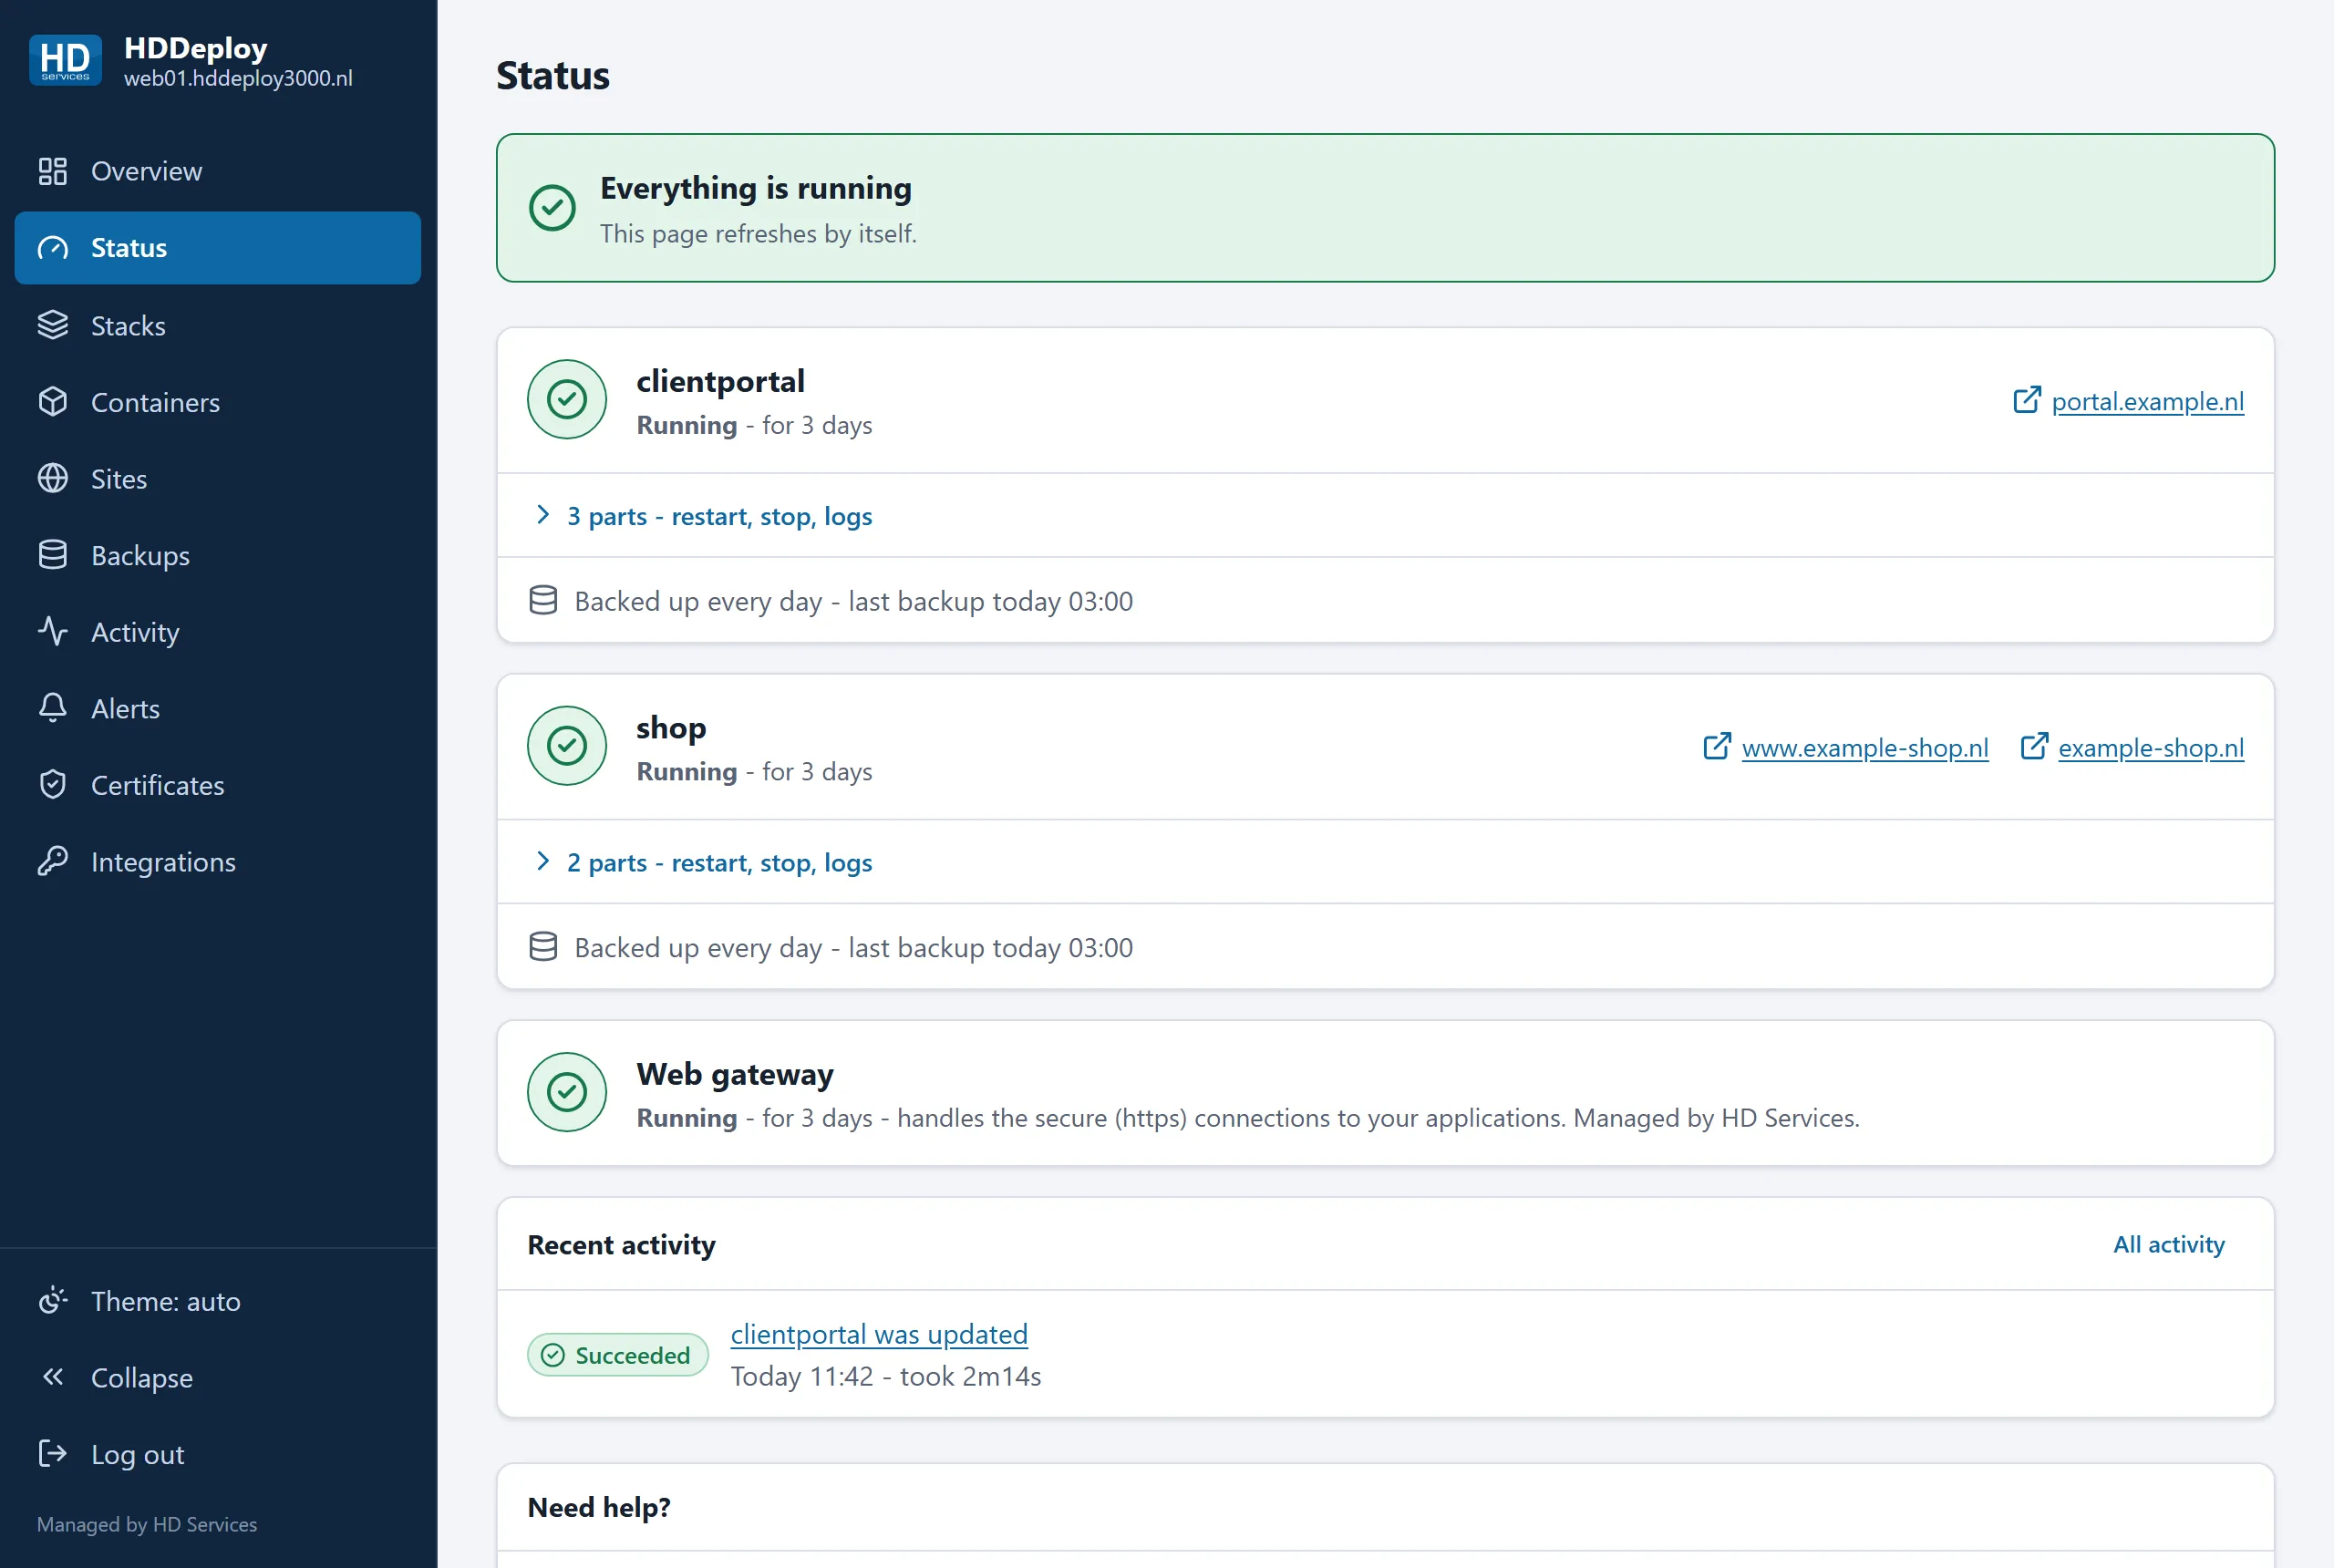The height and width of the screenshot is (1568, 2334).
Task: Click the HD Services logo icon
Action: click(x=65, y=61)
